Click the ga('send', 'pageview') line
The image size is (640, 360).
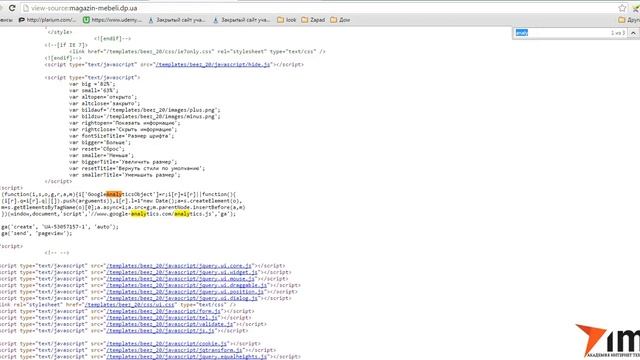[36, 233]
